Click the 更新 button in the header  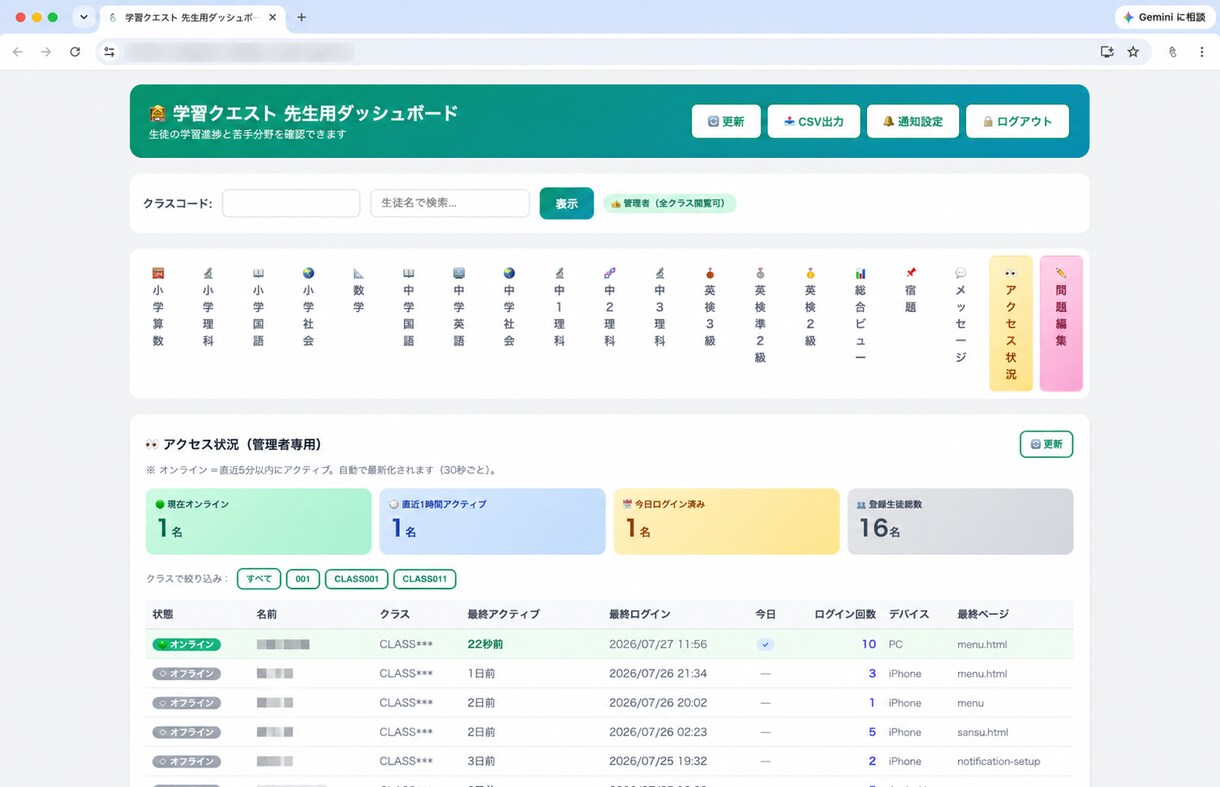coord(726,121)
